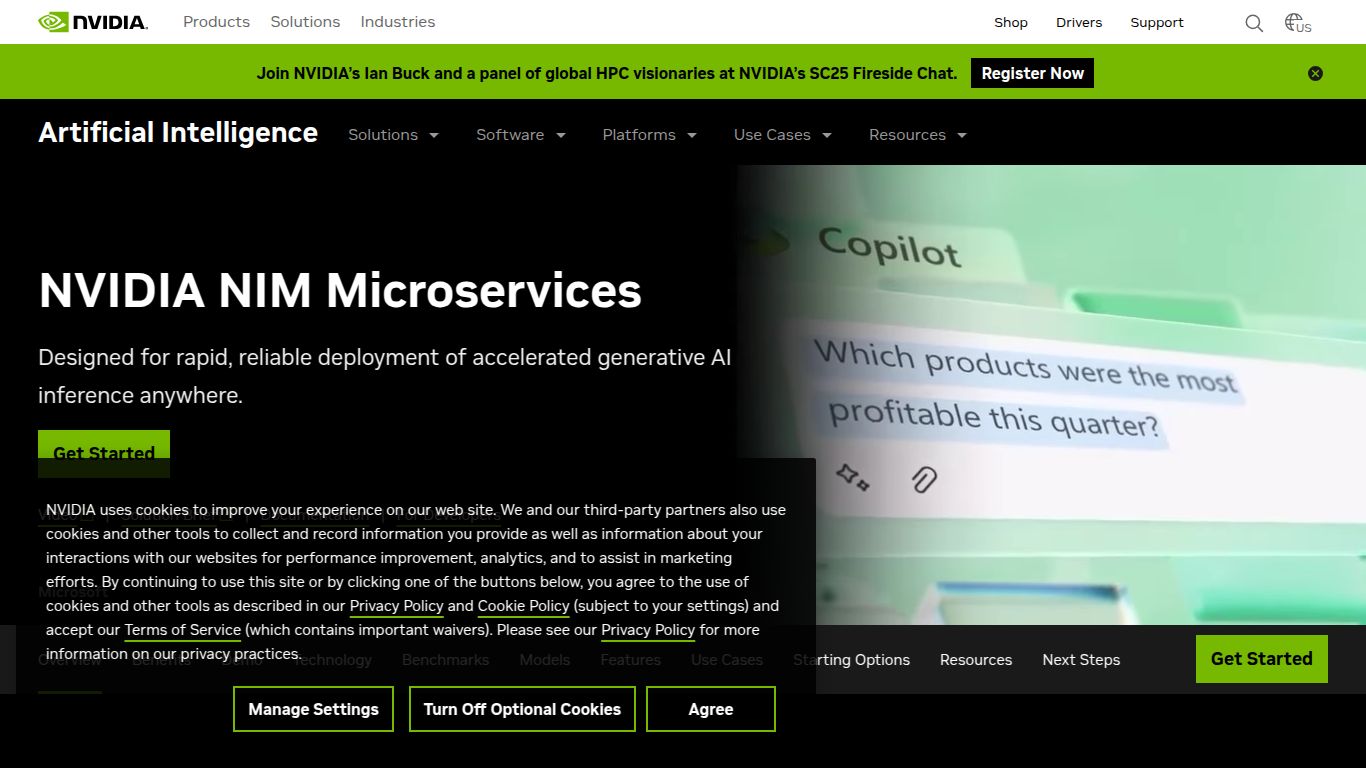Jump to the Benchmarks section

pyautogui.click(x=445, y=660)
